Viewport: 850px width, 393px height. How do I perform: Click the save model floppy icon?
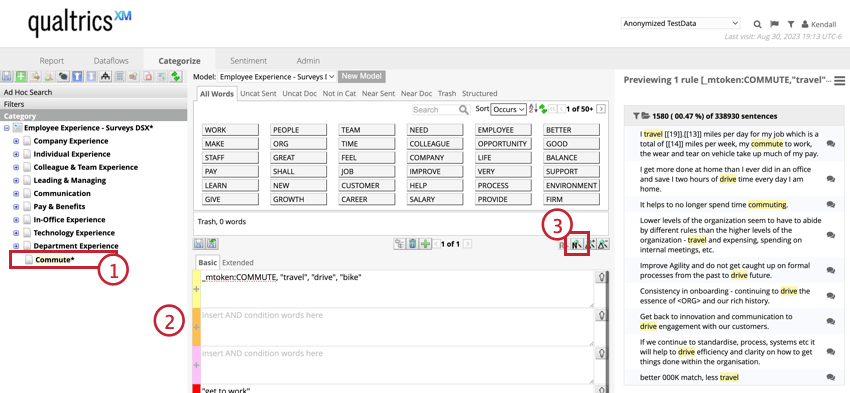tap(8, 76)
